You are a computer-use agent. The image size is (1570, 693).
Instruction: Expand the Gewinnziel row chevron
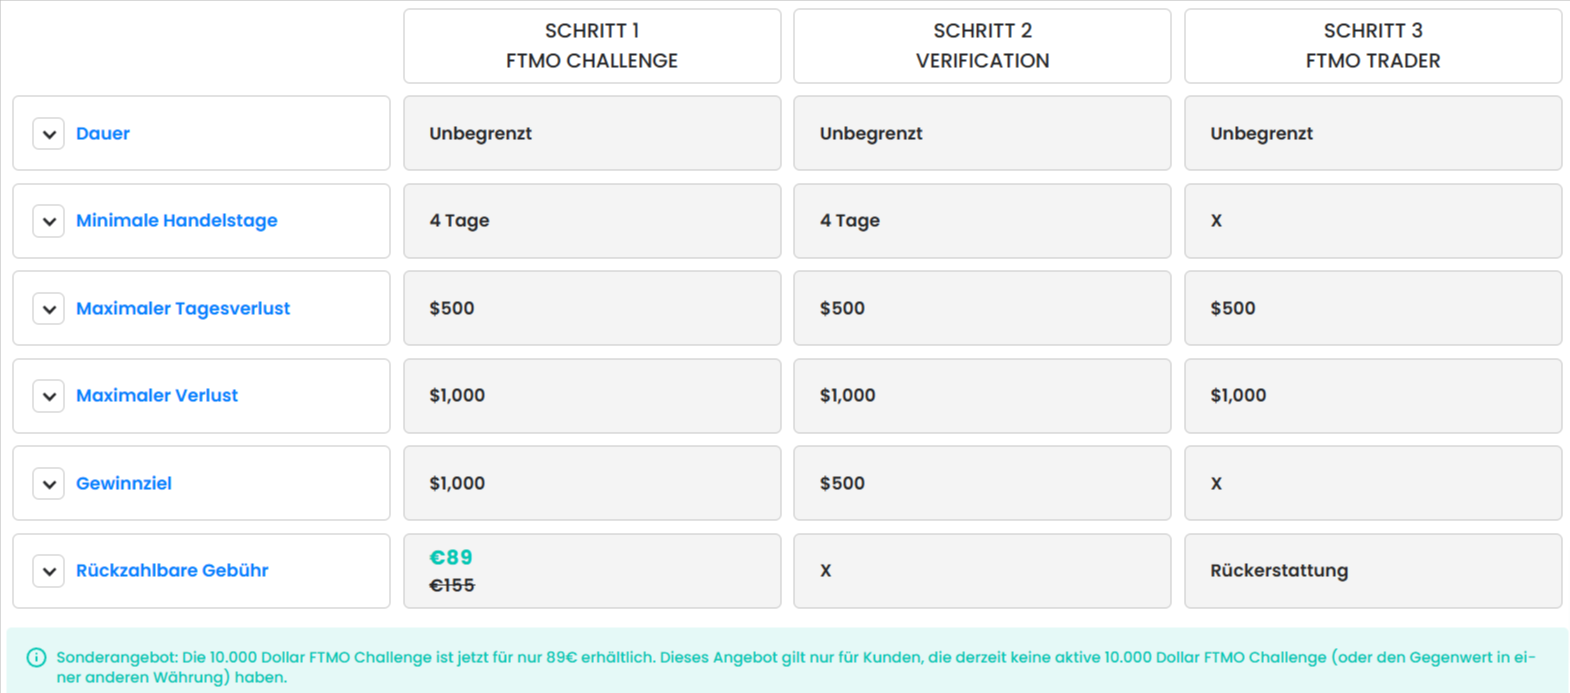coord(48,484)
